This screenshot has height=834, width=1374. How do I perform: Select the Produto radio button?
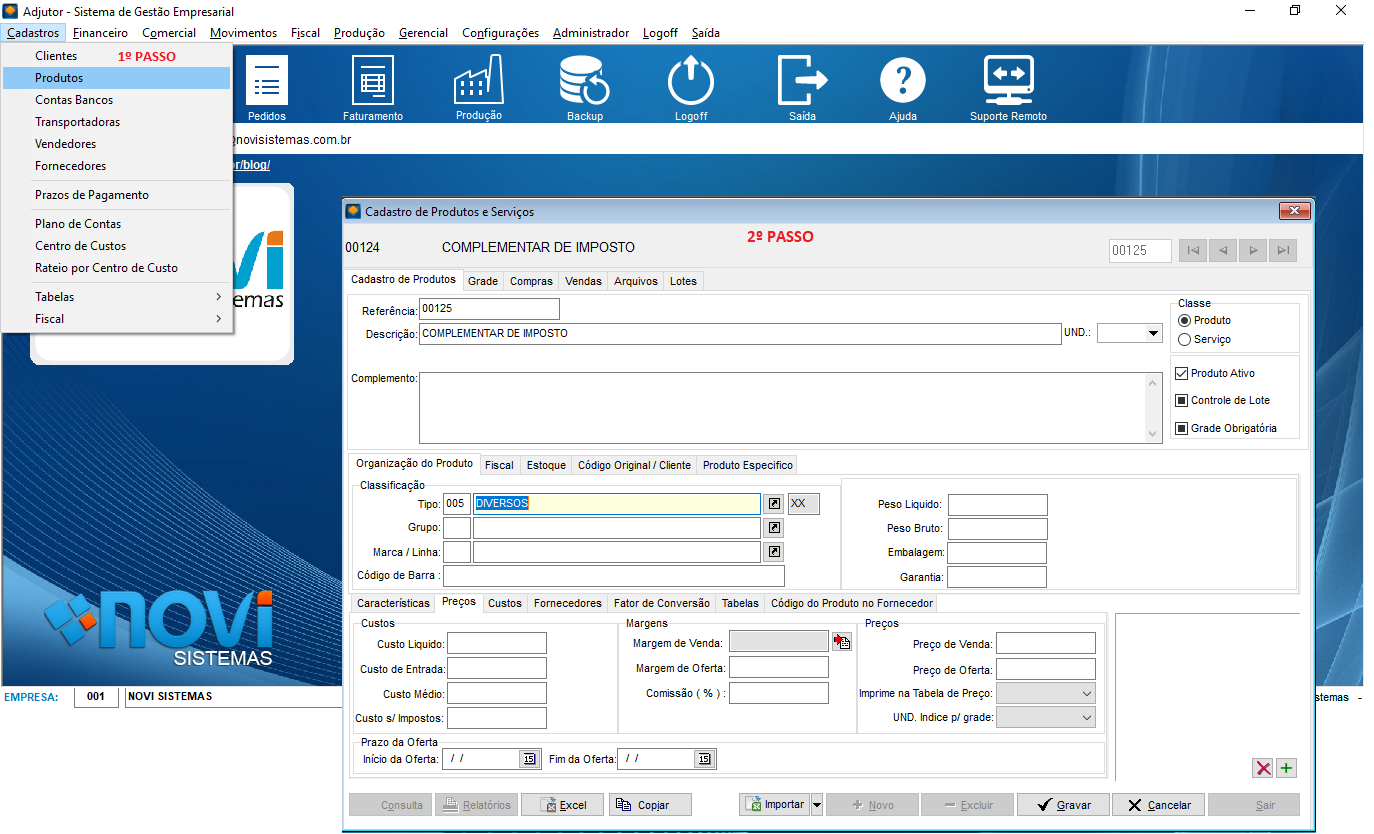pos(1185,320)
